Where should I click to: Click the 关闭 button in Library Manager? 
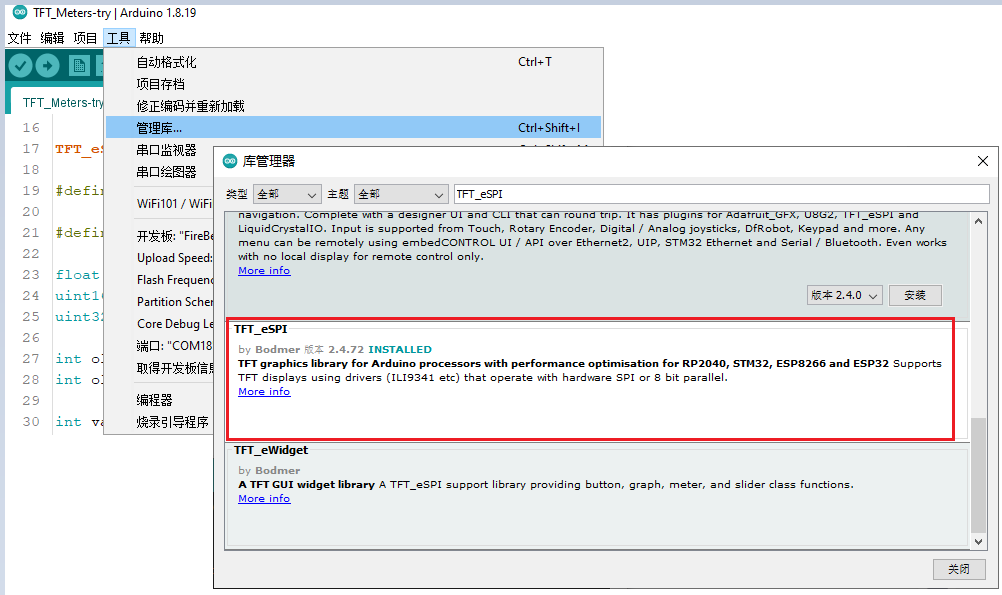pyautogui.click(x=959, y=569)
